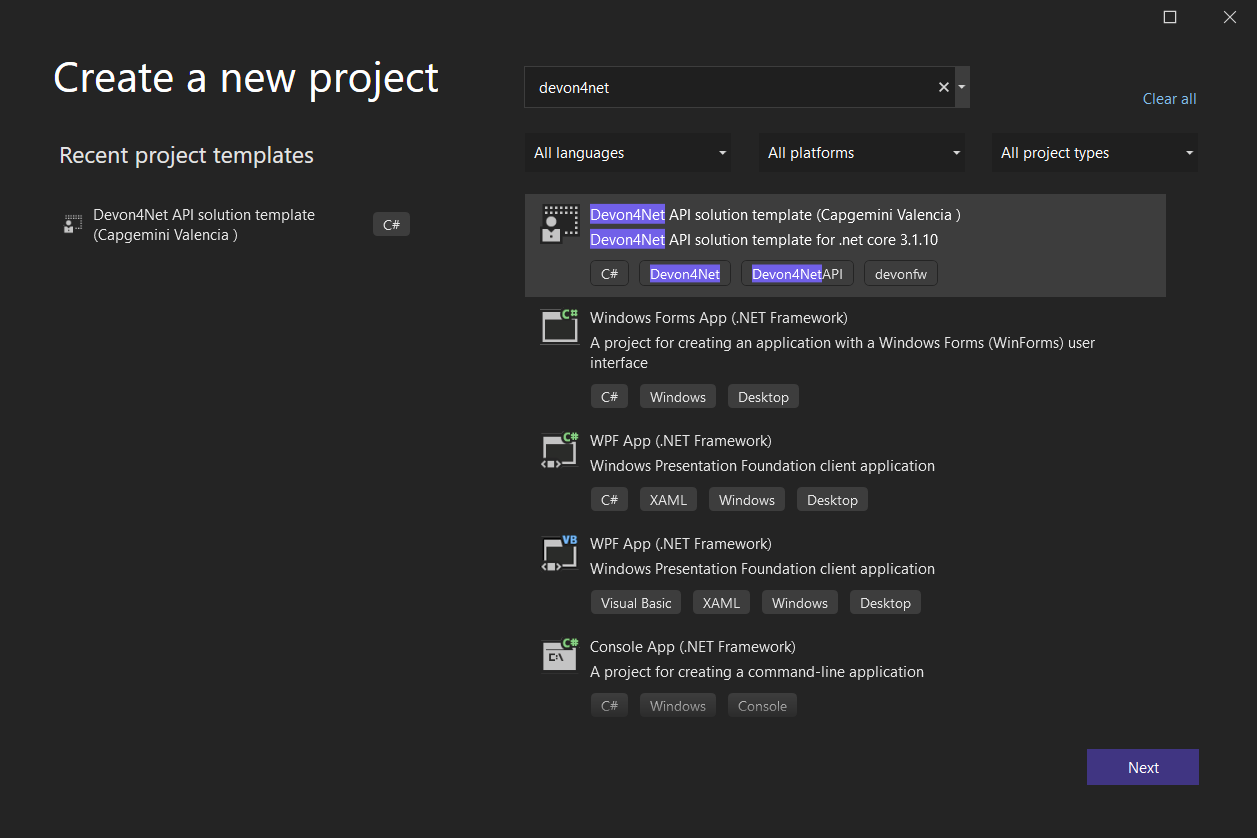Click the recent Devon4Net template icon

click(72, 224)
